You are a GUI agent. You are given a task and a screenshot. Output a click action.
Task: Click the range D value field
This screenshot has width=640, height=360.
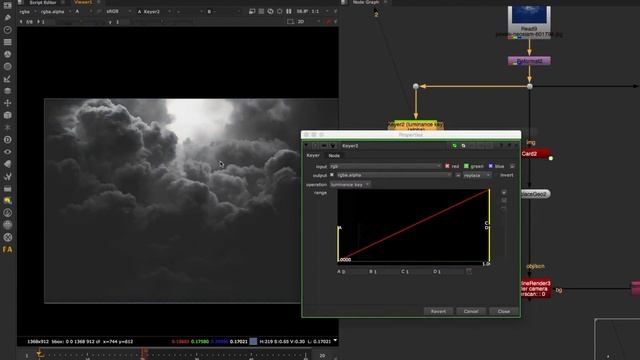449,271
